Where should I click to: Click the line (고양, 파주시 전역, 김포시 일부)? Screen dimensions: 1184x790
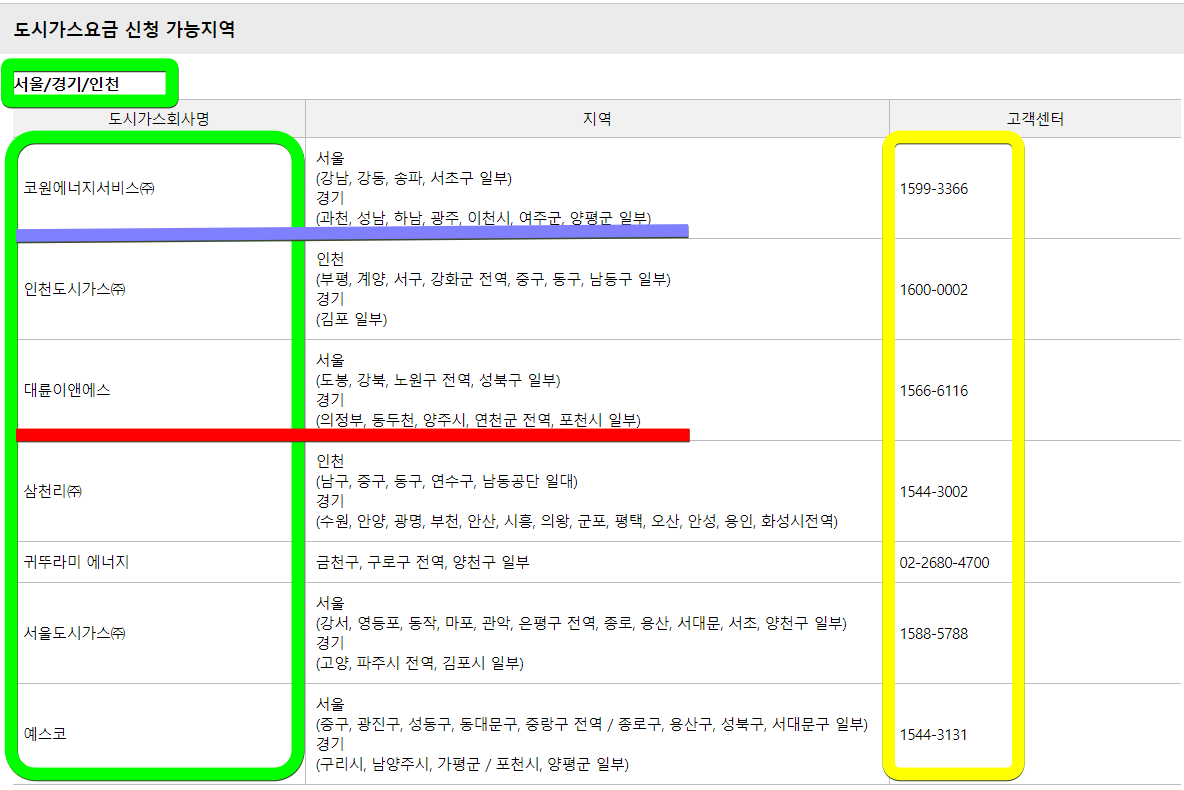click(x=420, y=663)
